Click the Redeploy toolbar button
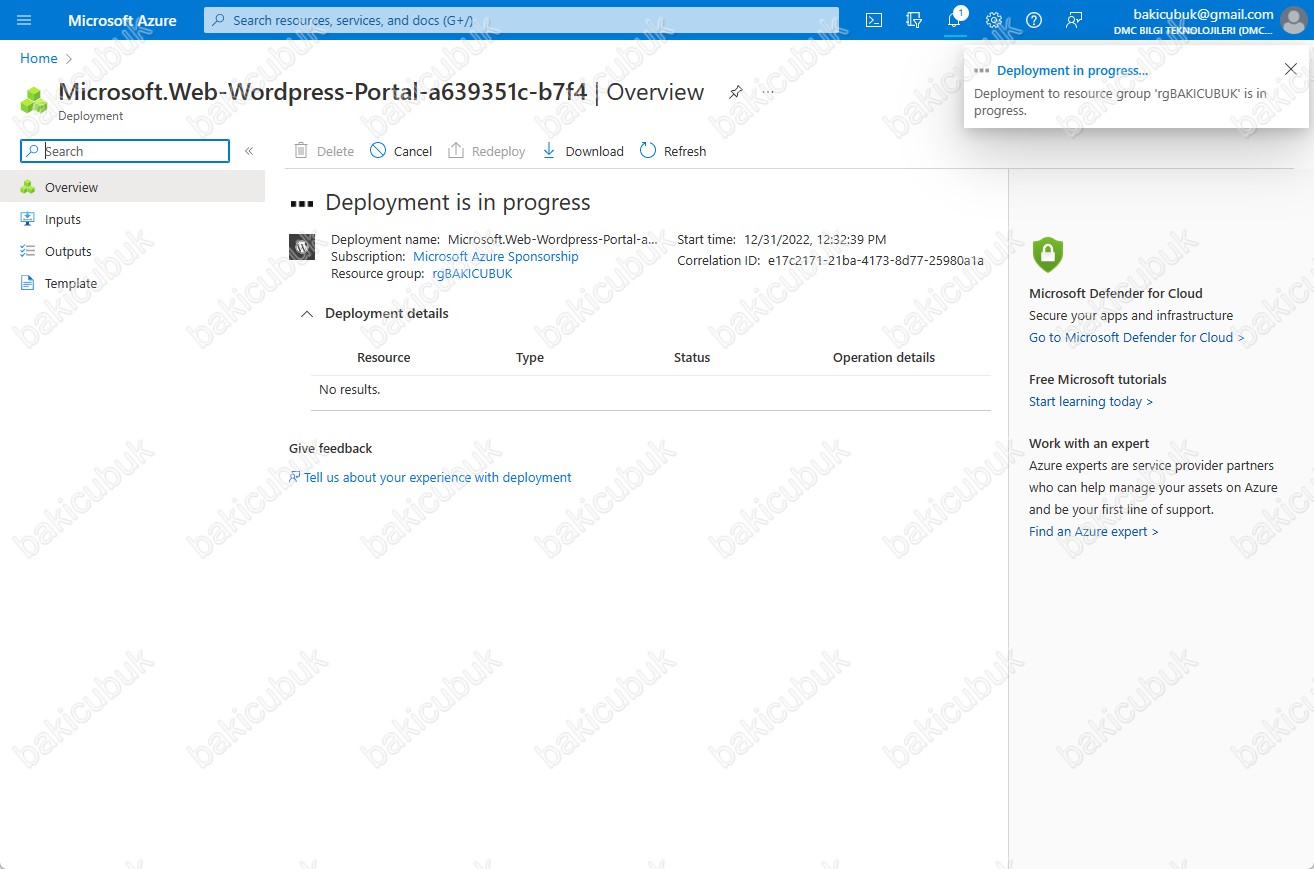 pyautogui.click(x=487, y=151)
